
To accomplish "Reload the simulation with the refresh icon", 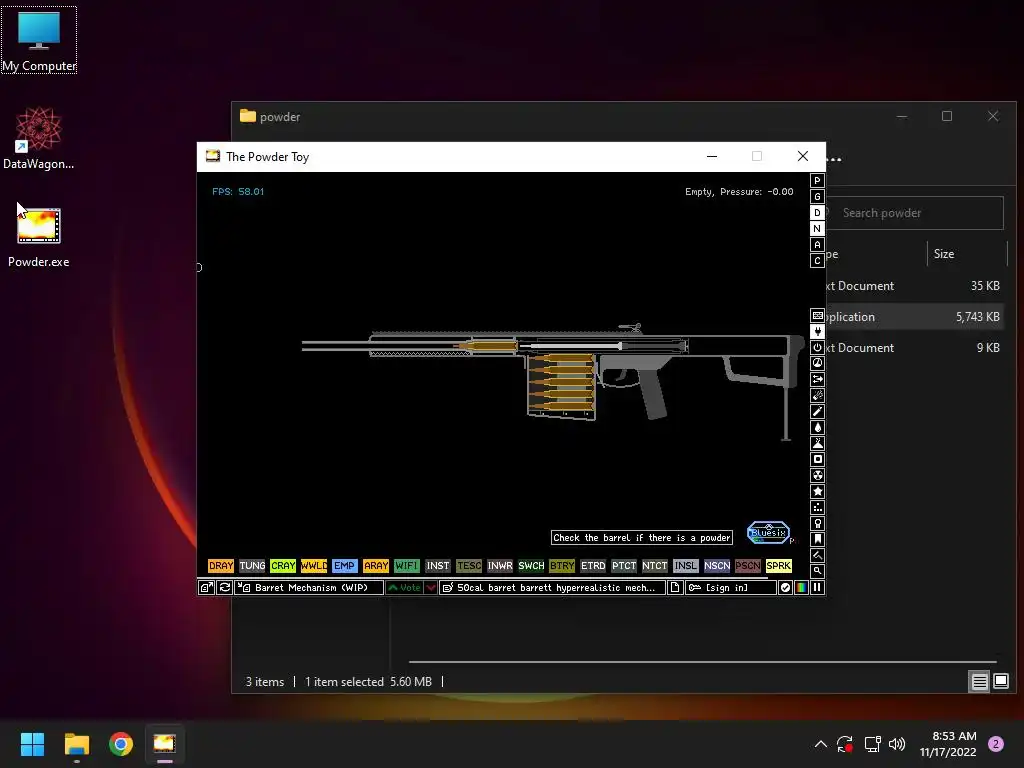I will click(225, 588).
